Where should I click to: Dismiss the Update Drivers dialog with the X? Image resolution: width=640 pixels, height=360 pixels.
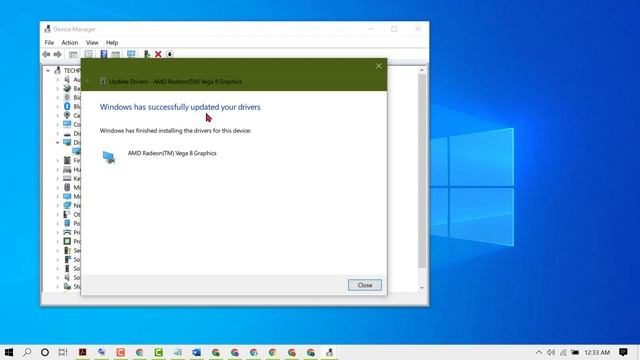click(x=378, y=66)
